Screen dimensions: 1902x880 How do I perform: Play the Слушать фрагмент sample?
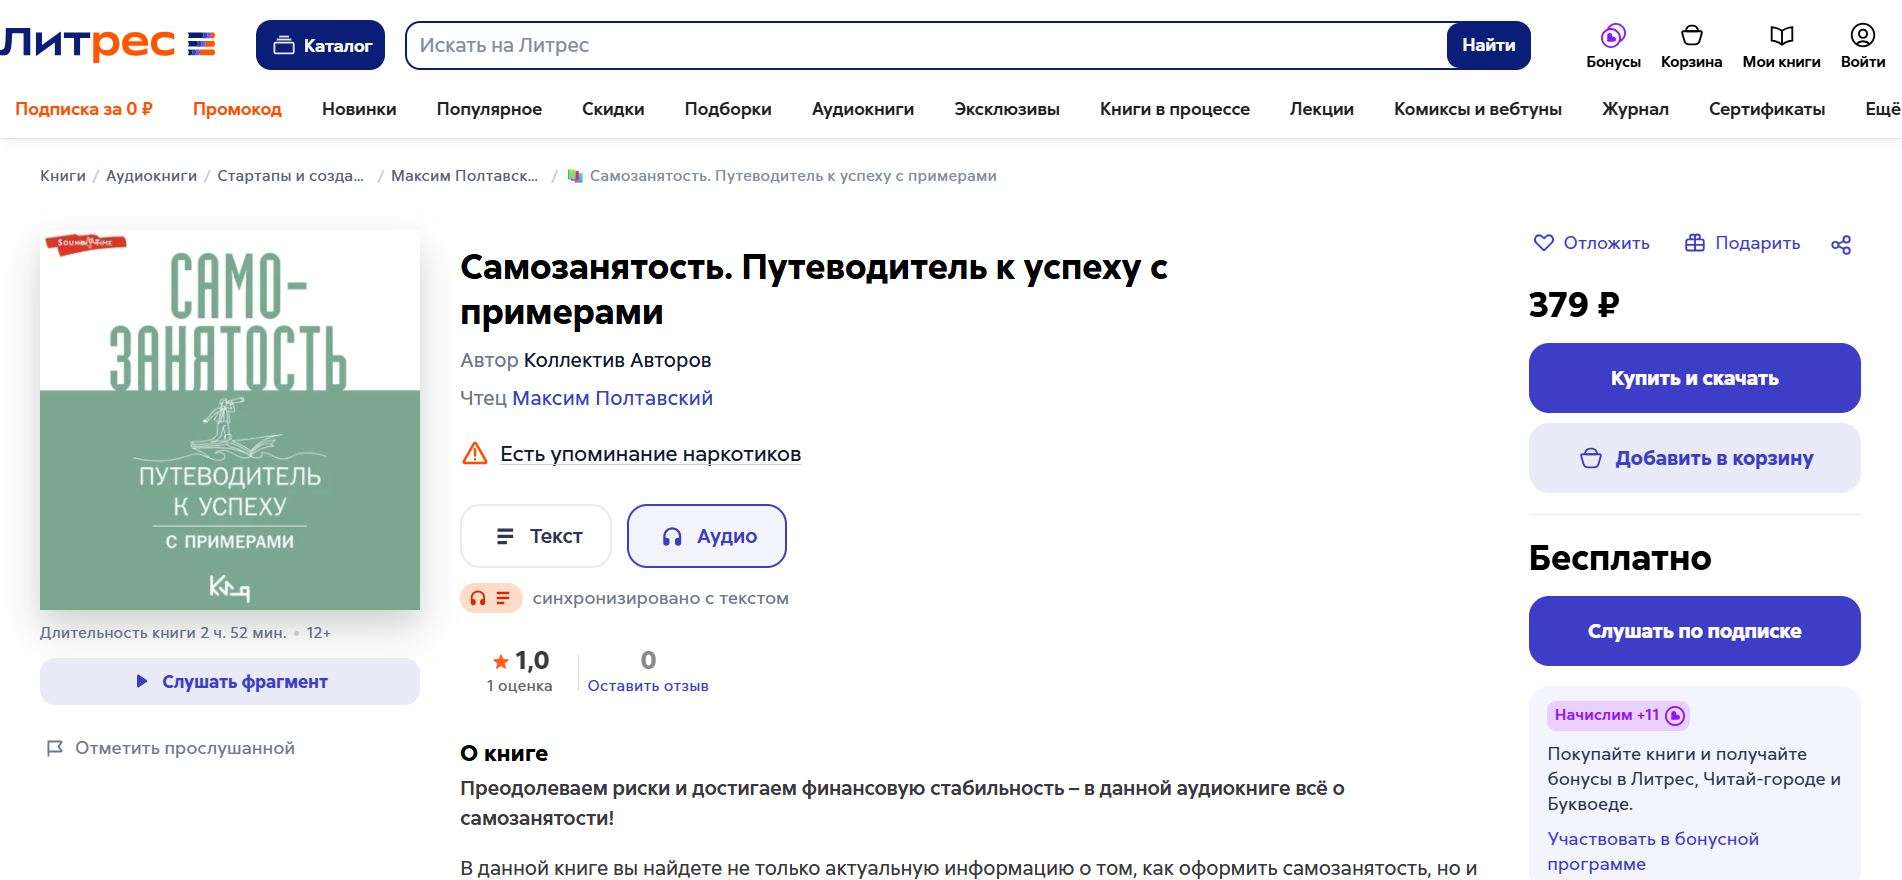pos(230,682)
